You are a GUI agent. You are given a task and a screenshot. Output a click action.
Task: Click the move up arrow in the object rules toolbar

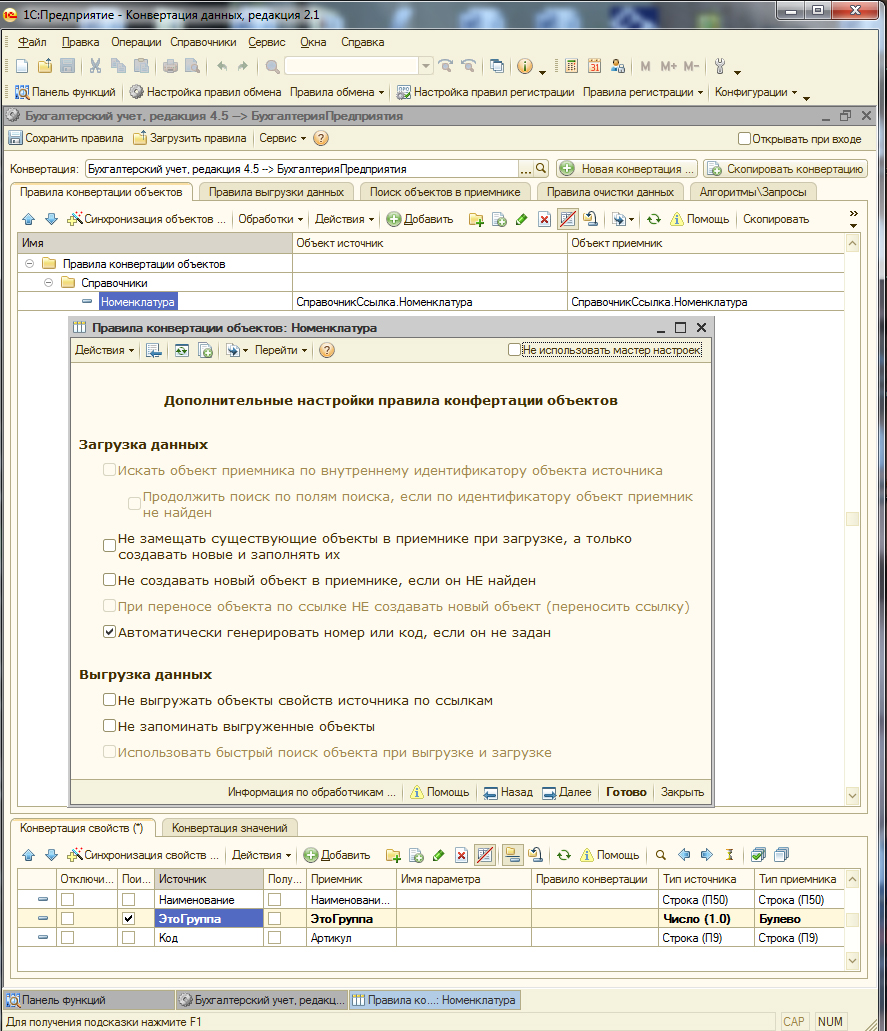point(28,219)
